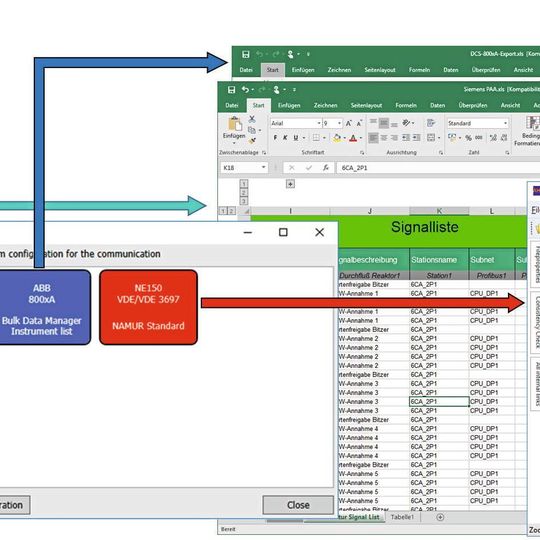Select outline level 2 for rows
Screen dimensions: 540x540
click(x=243, y=193)
